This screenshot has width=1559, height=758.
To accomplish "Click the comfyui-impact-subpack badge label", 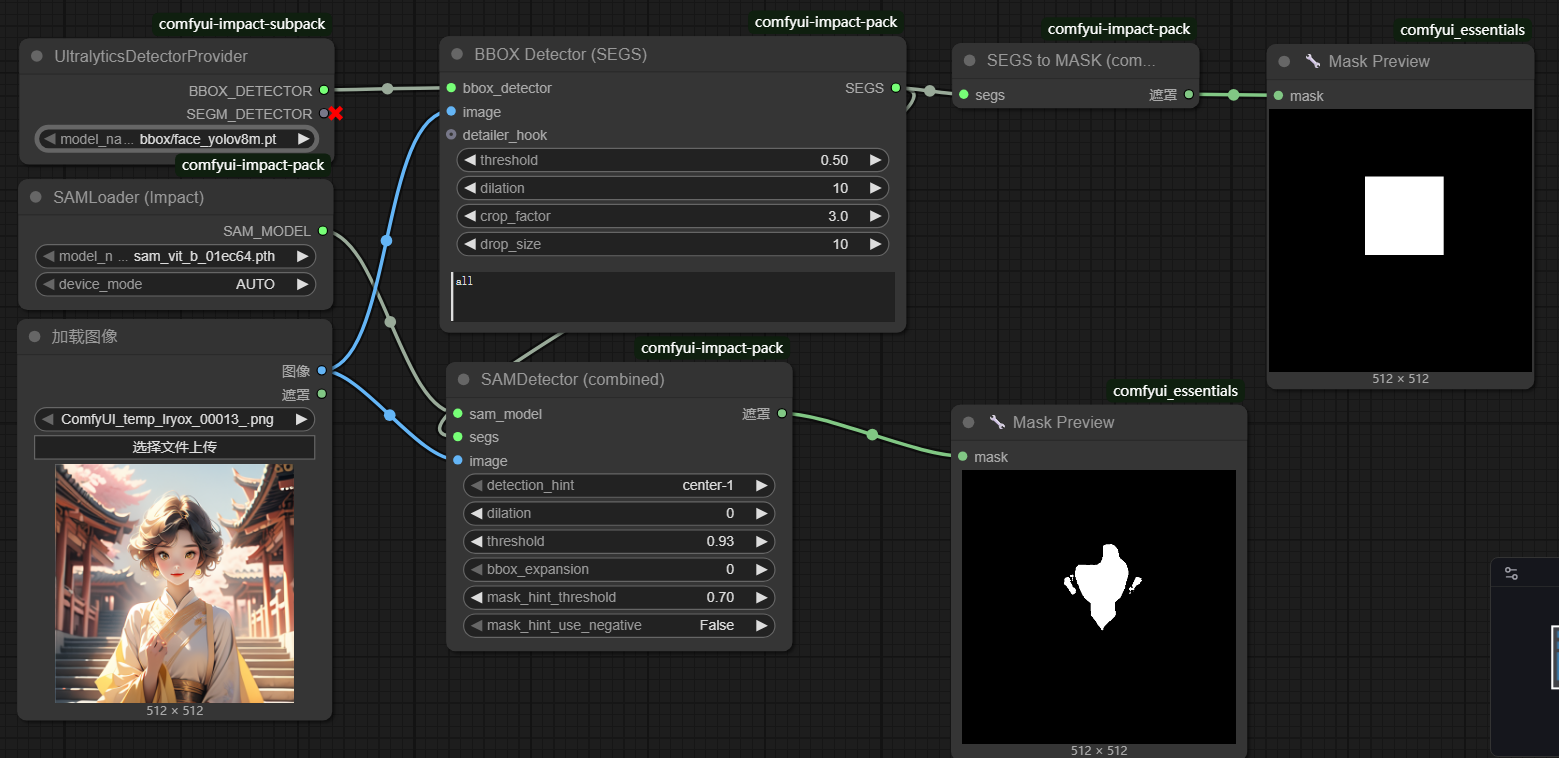I will click(242, 24).
